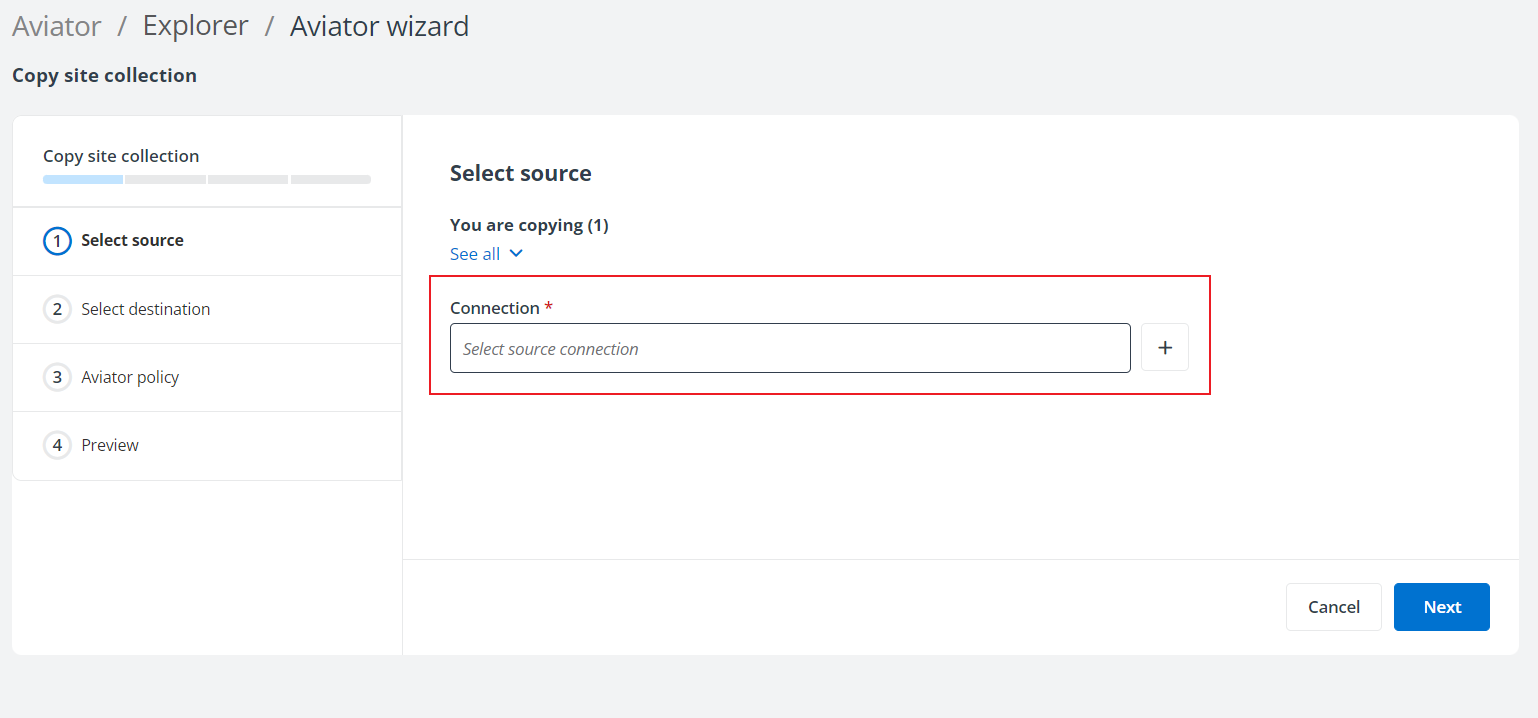Click the first wizard progress bar segment
This screenshot has width=1538, height=718.
(83, 180)
